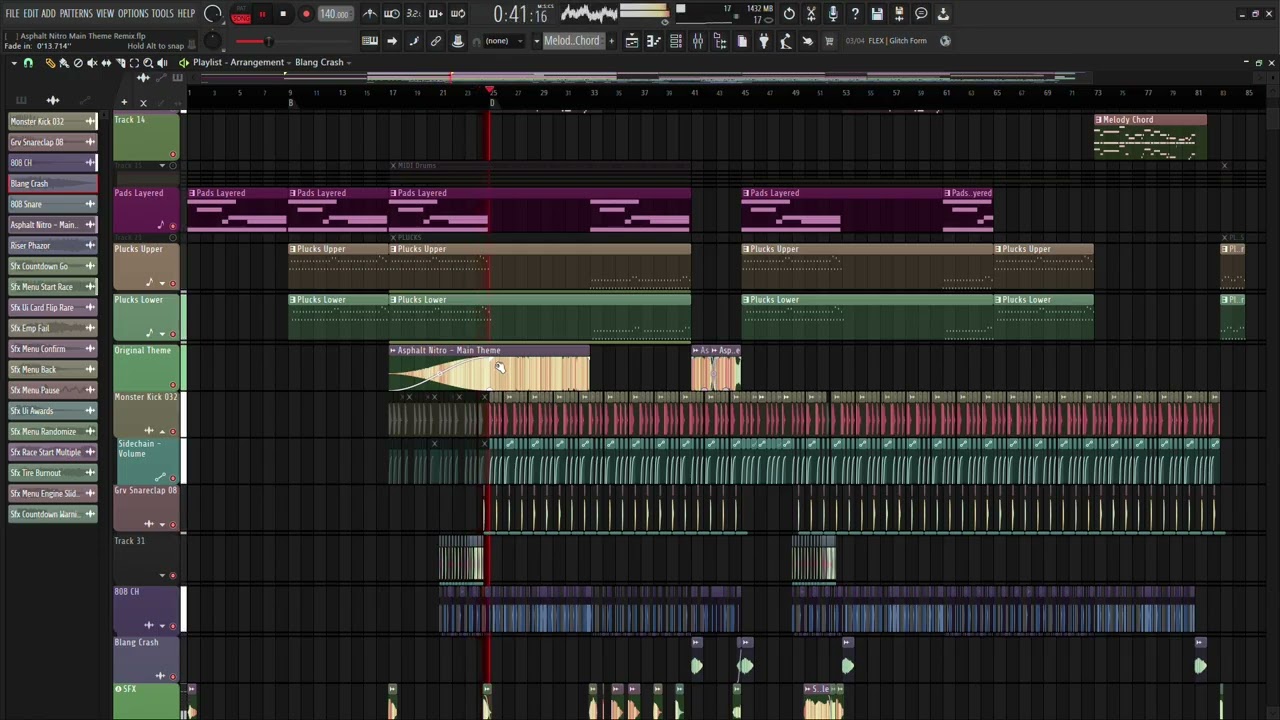Enable wait for input before playback
The image size is (1280, 720).
click(392, 14)
